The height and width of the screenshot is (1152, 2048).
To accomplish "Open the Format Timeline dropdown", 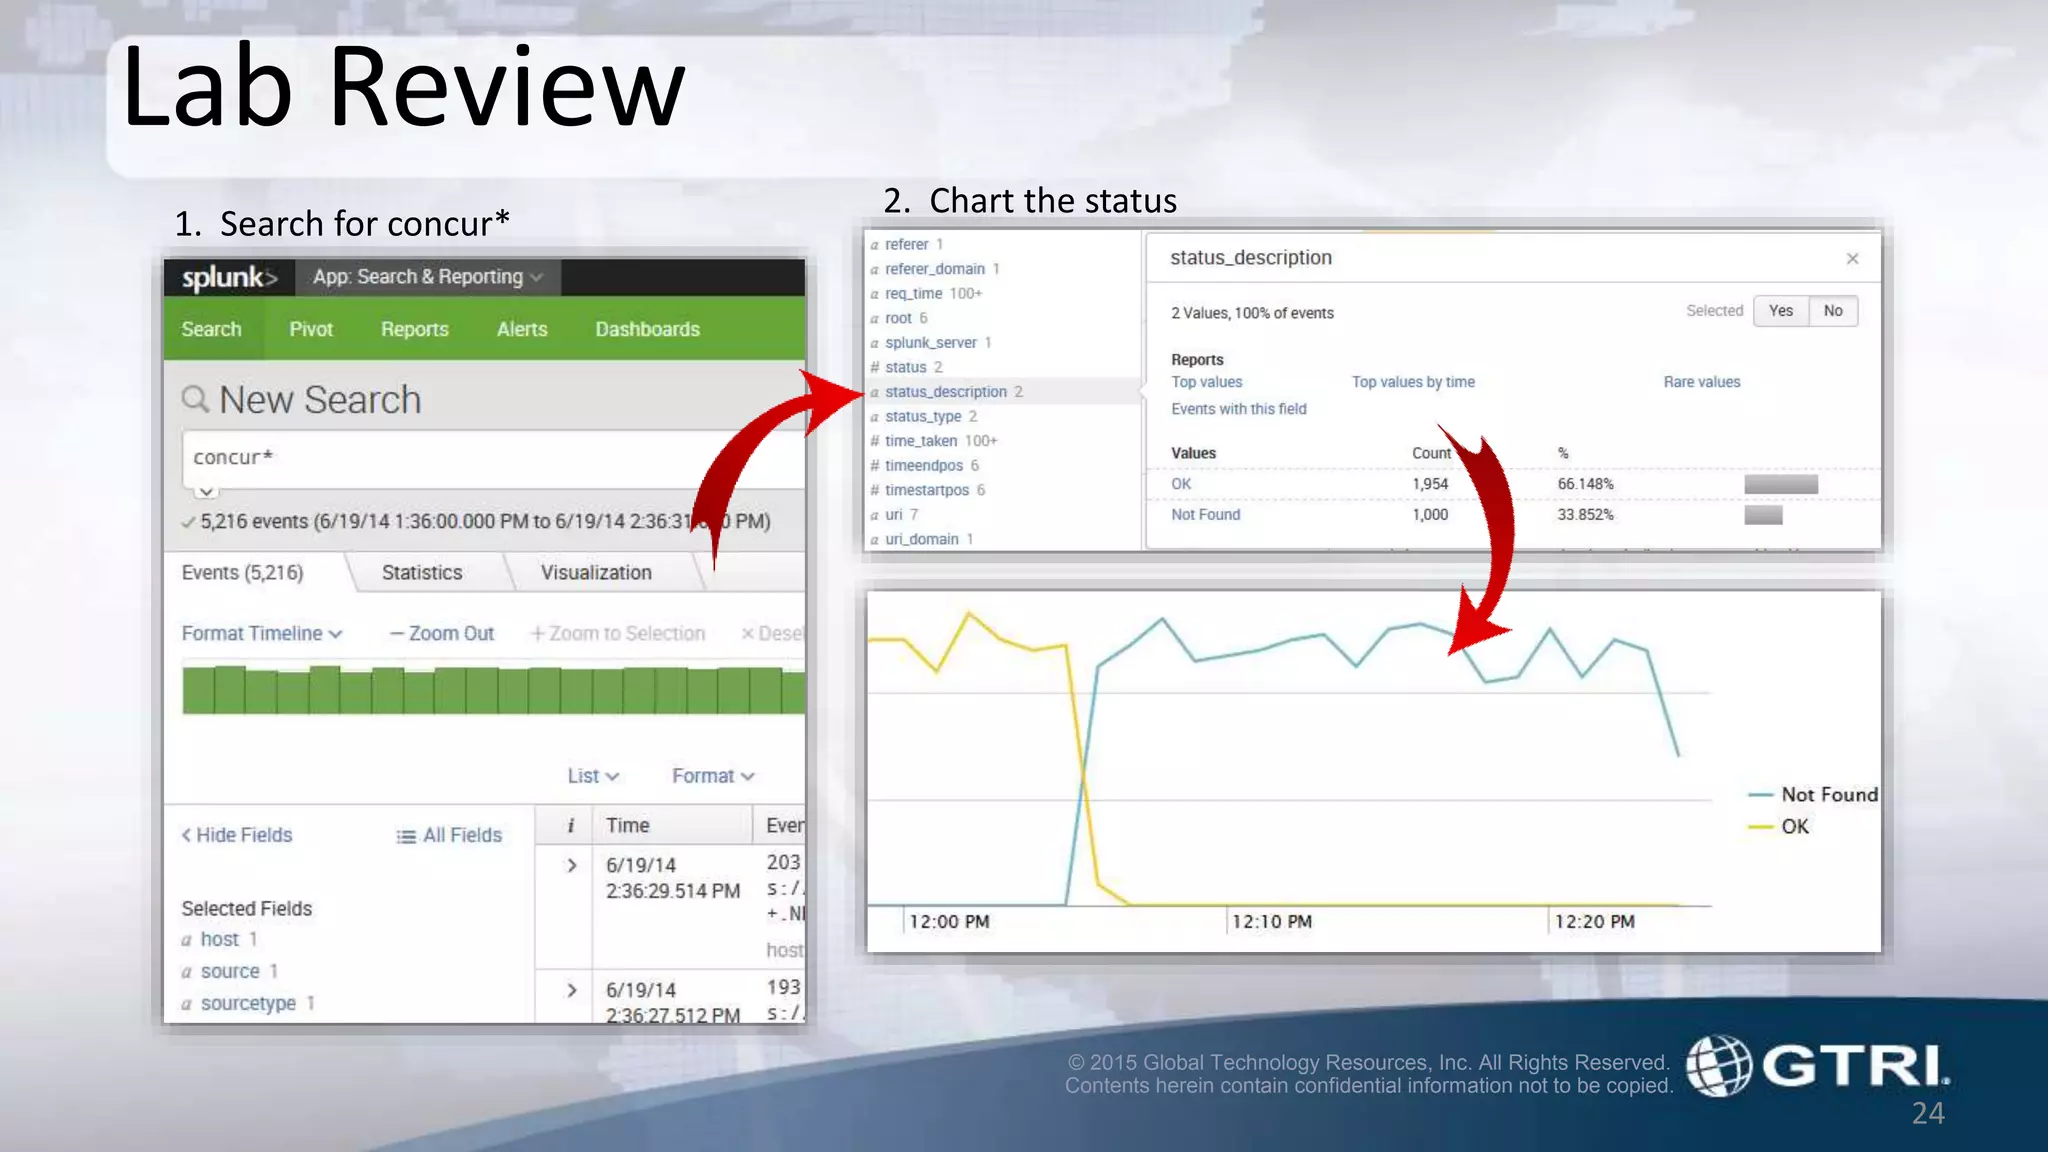I will [x=261, y=634].
